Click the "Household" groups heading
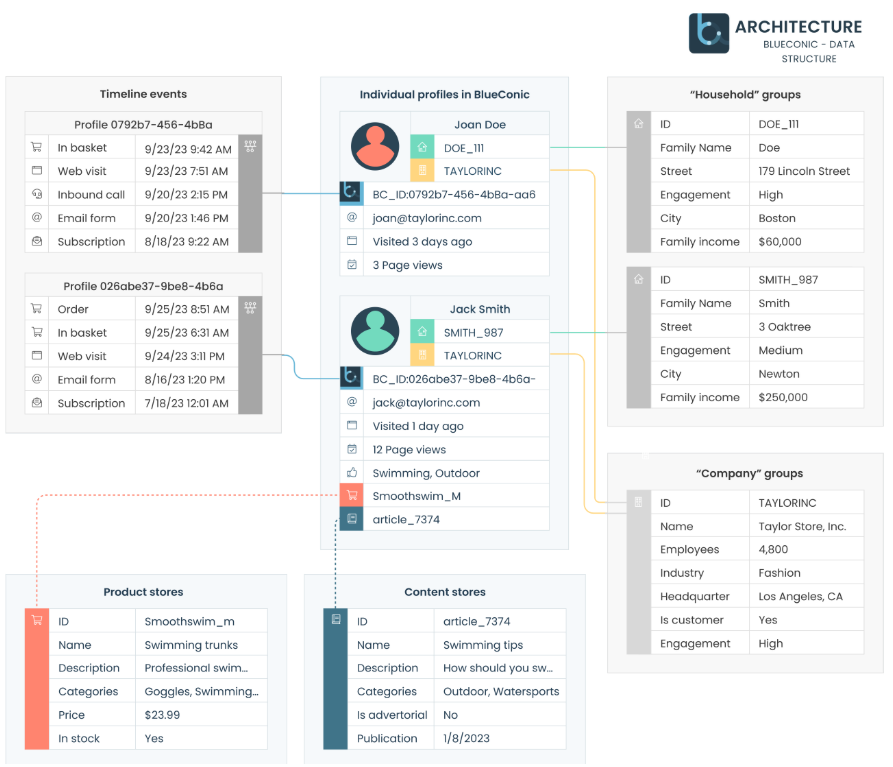Viewport: 893px width, 767px height. (745, 95)
